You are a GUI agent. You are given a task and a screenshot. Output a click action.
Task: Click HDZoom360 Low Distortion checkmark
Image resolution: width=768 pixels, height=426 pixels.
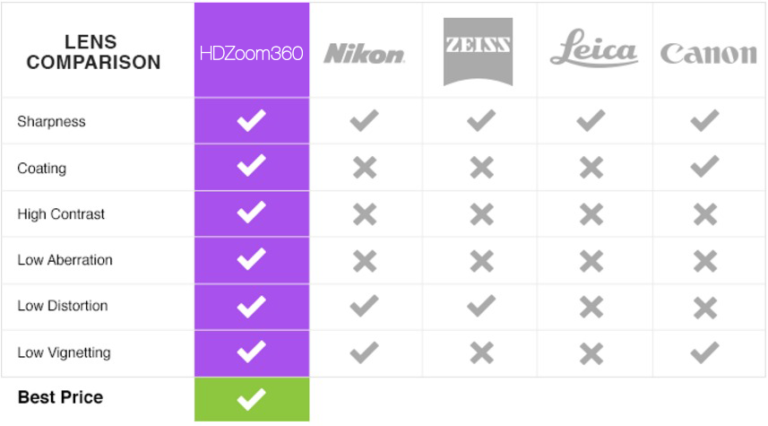[x=252, y=307]
